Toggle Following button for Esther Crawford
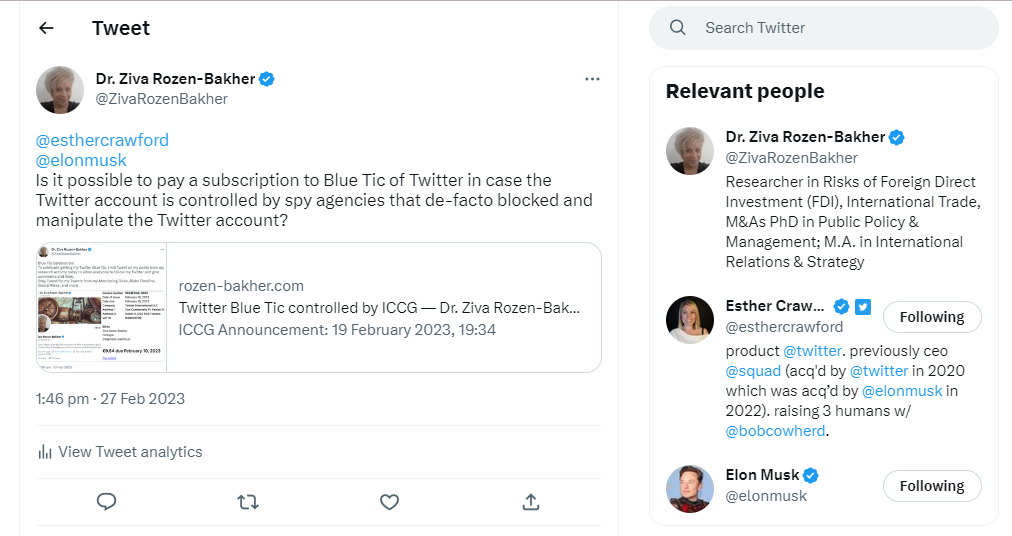This screenshot has width=1012, height=536. (x=931, y=317)
